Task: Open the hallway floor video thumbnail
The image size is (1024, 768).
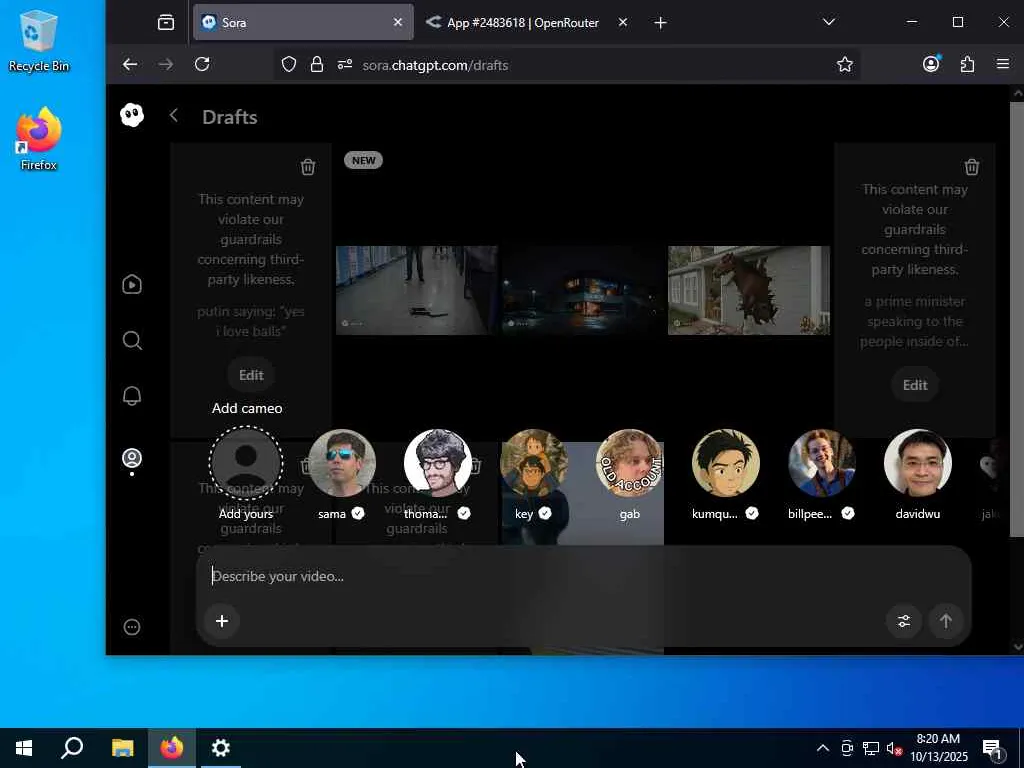Action: [x=417, y=291]
